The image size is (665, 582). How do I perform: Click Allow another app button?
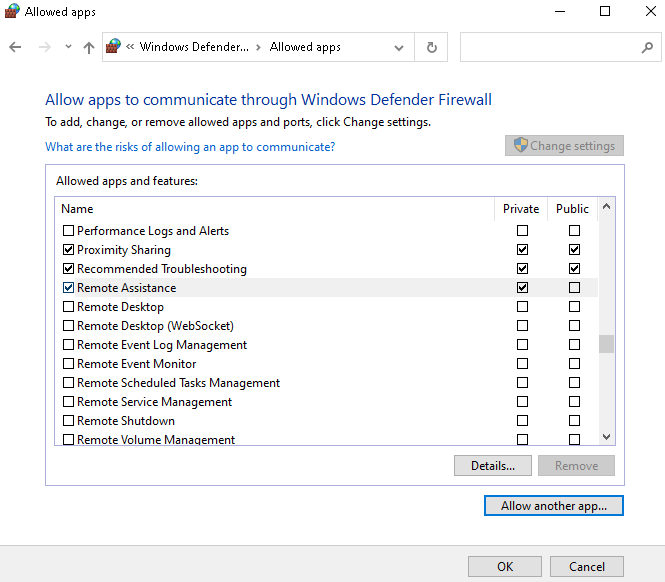(553, 506)
